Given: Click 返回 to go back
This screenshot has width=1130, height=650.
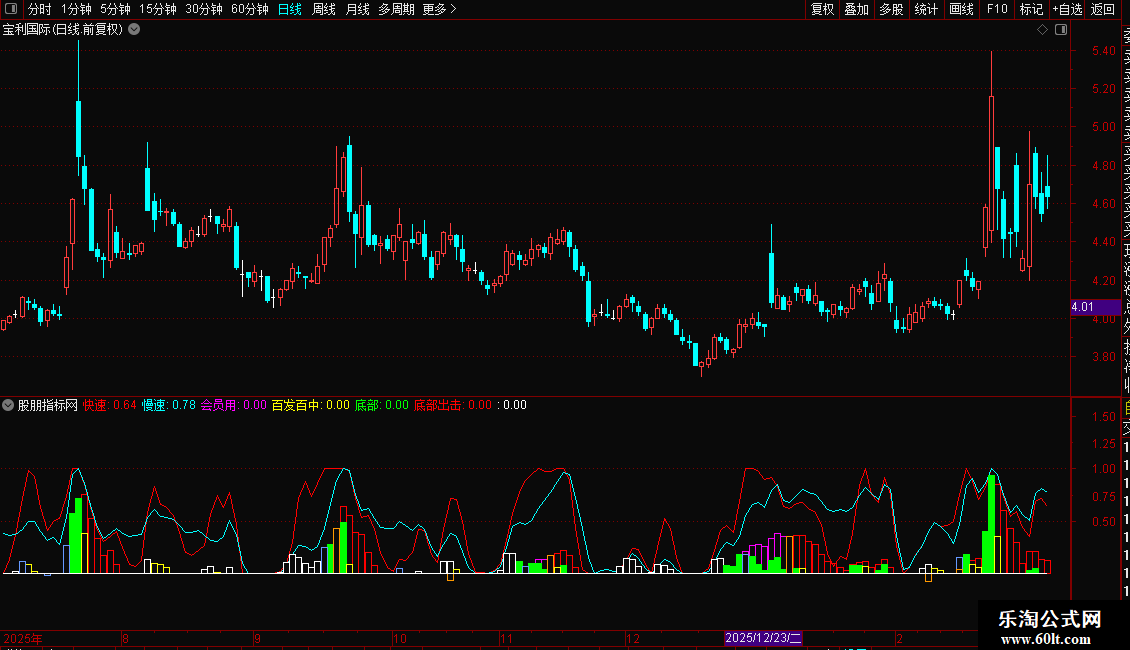Looking at the screenshot, I should pos(1103,9).
